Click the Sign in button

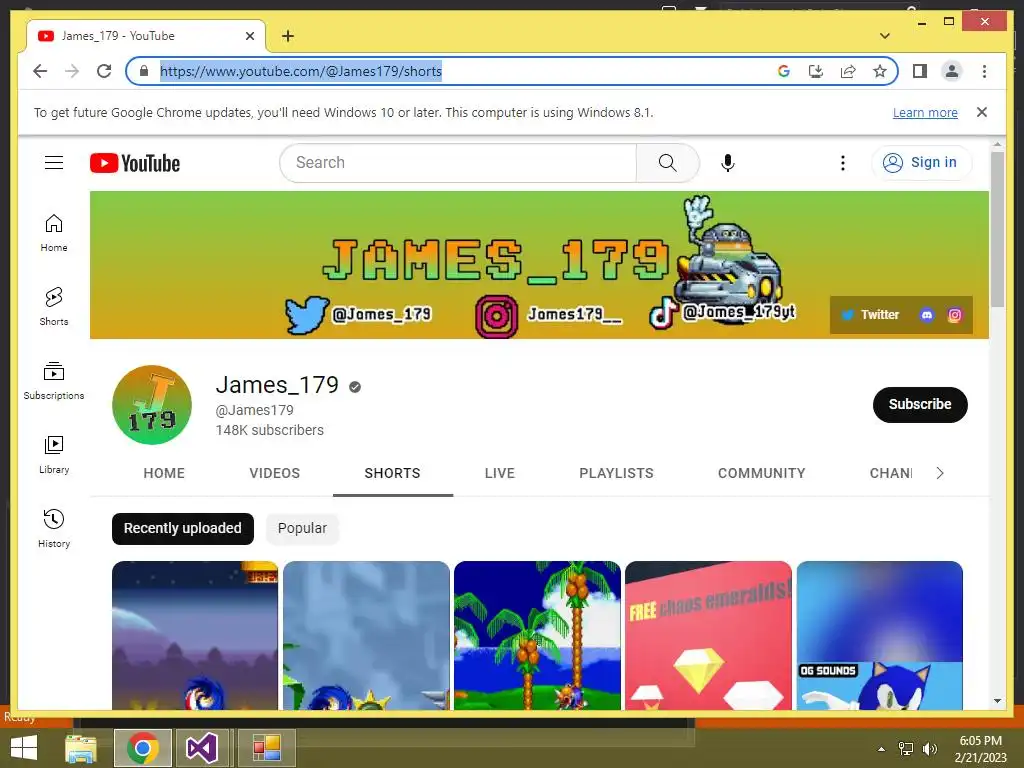pyautogui.click(x=921, y=163)
